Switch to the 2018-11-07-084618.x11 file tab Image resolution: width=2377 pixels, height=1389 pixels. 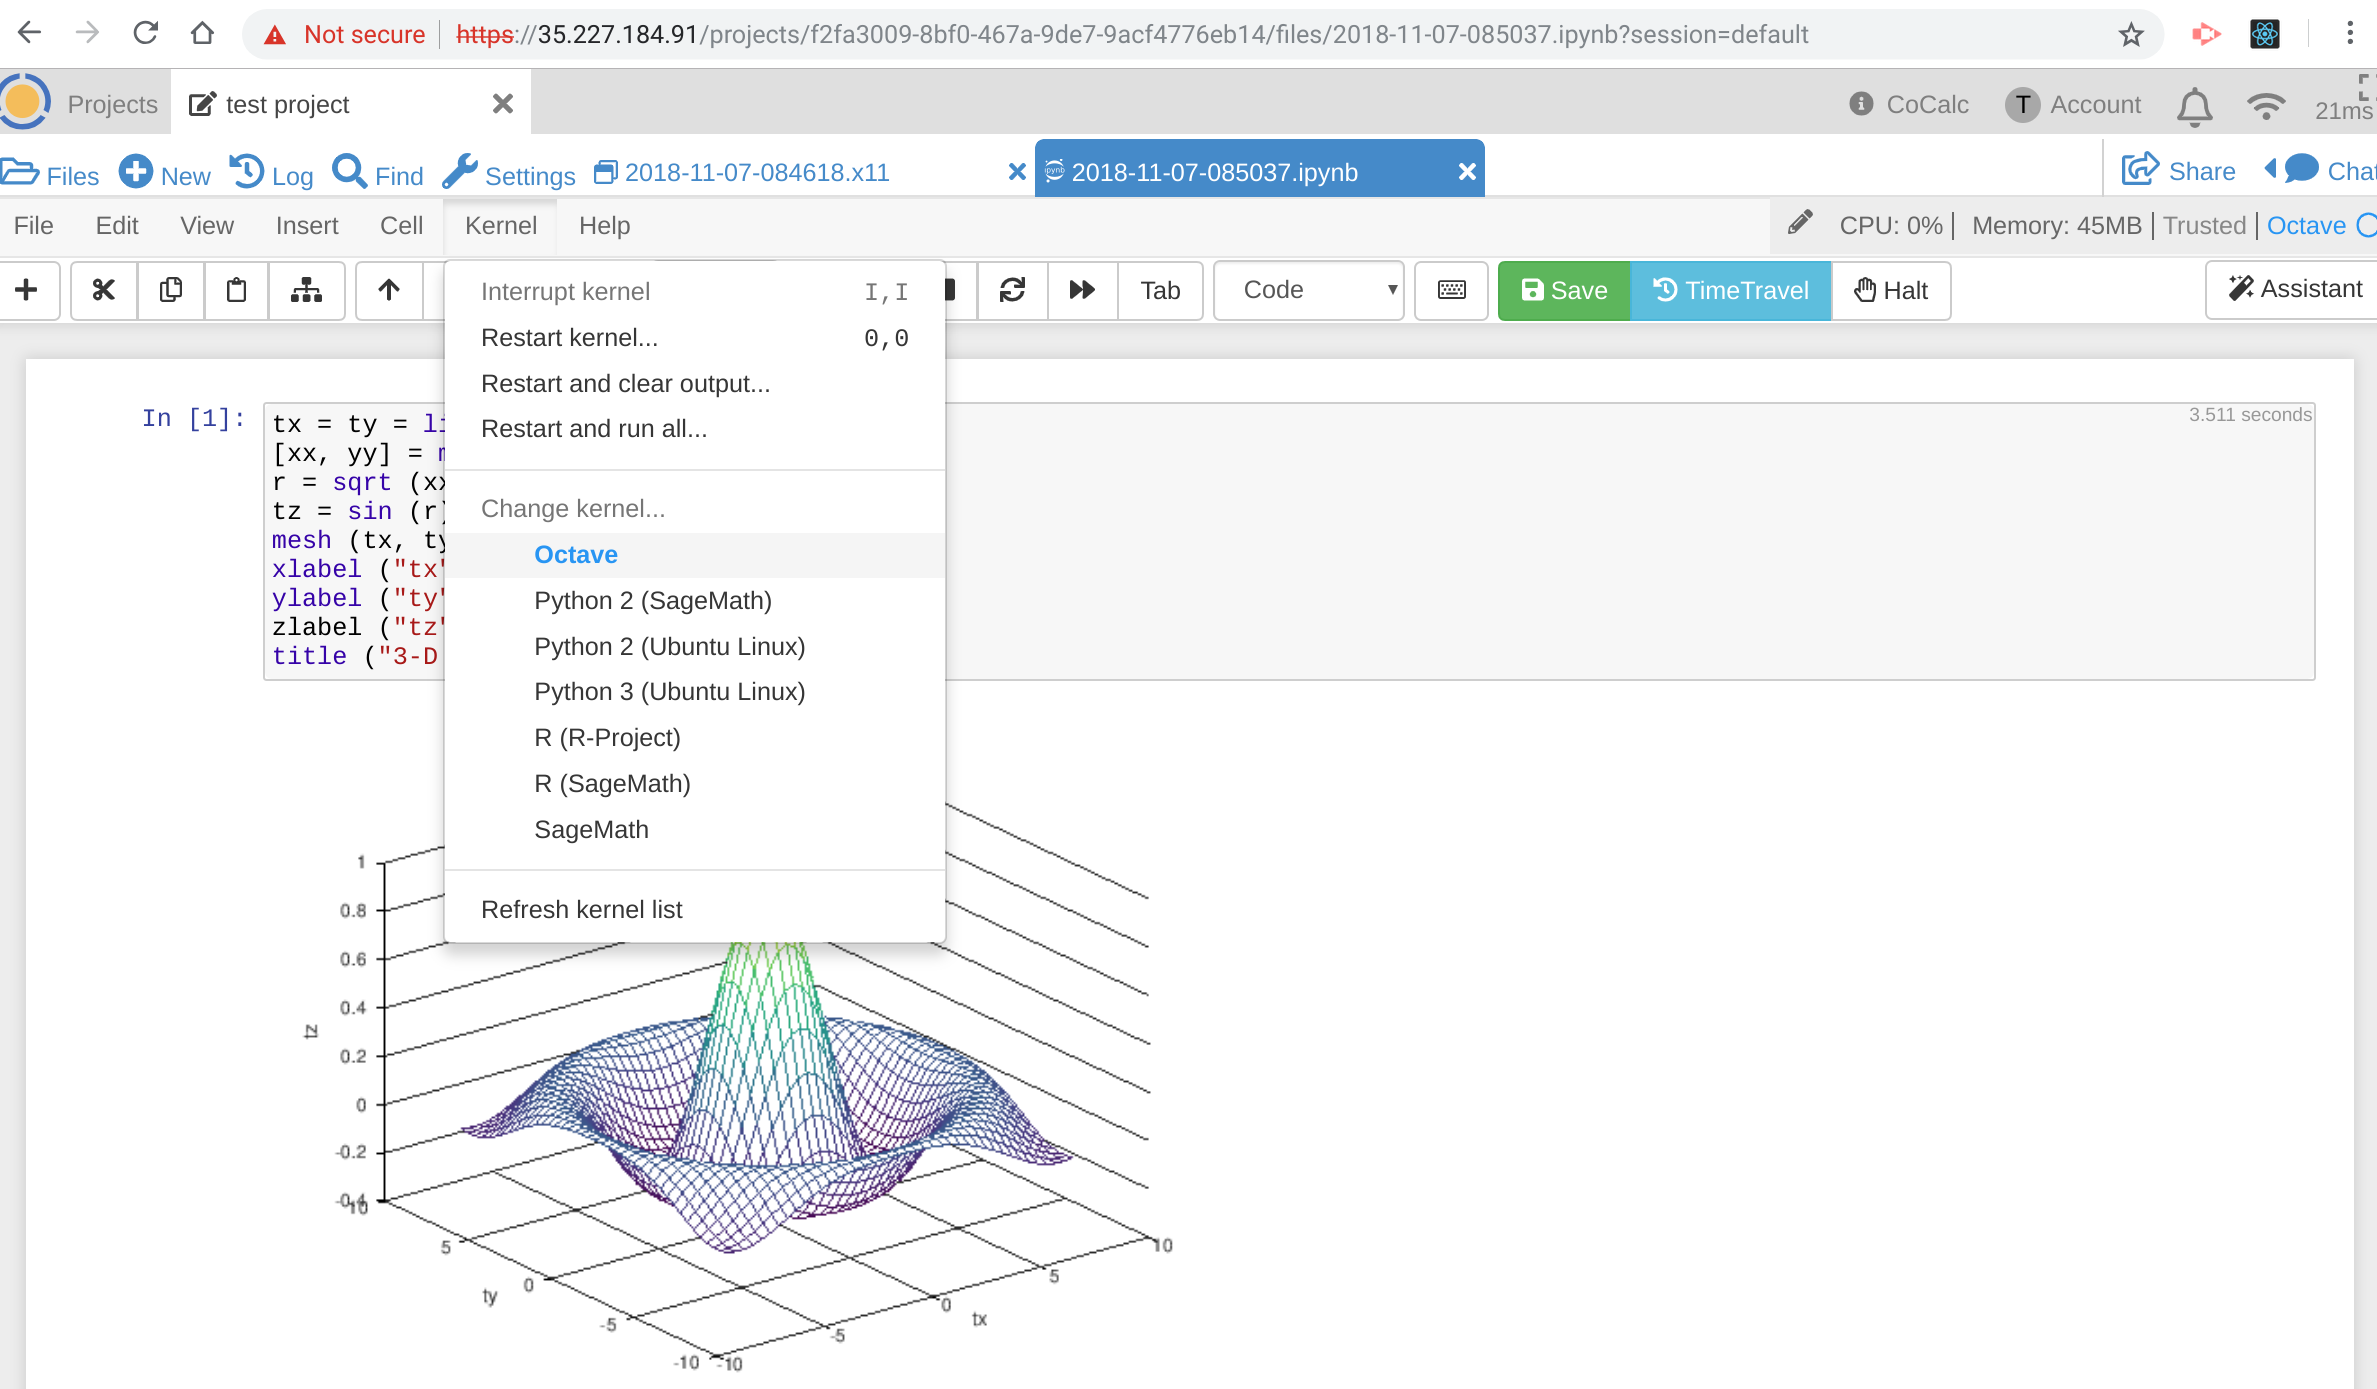[756, 172]
